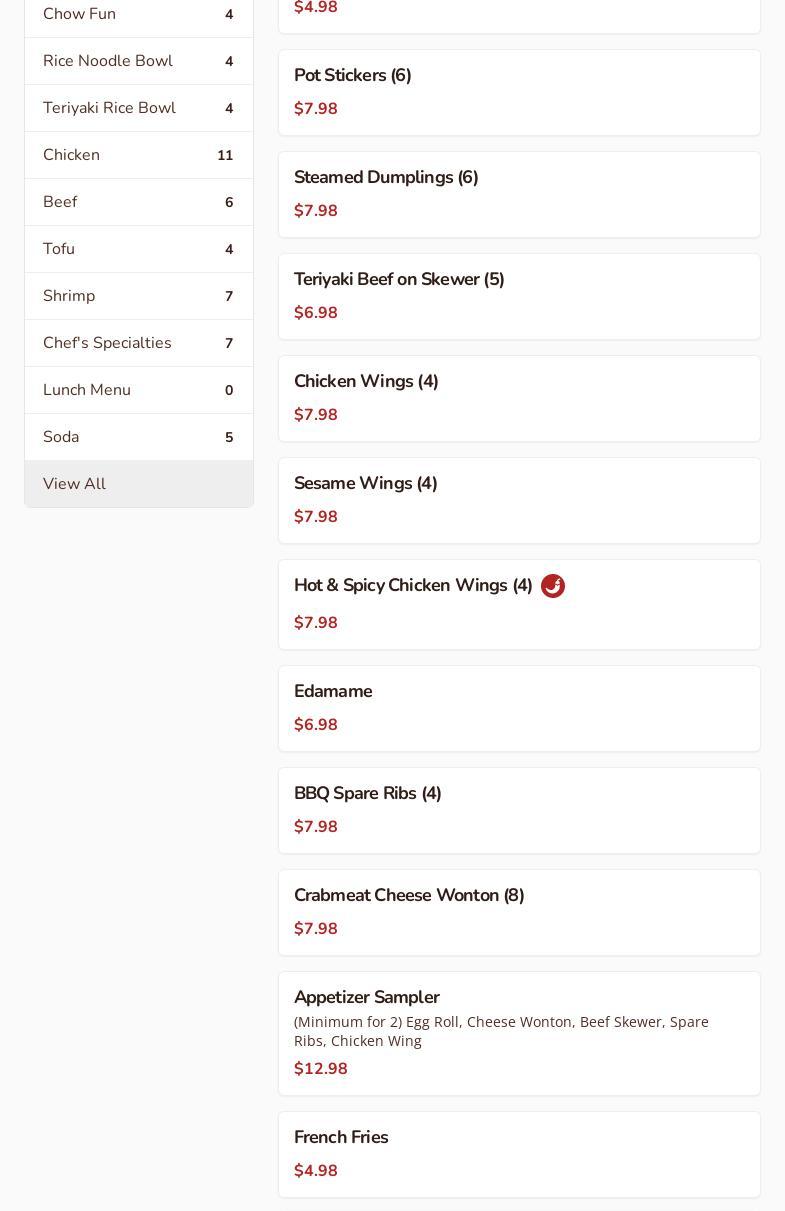This screenshot has height=1211, width=785.
Task: Select BBQ Spare Ribs (4)
Action: click(519, 810)
